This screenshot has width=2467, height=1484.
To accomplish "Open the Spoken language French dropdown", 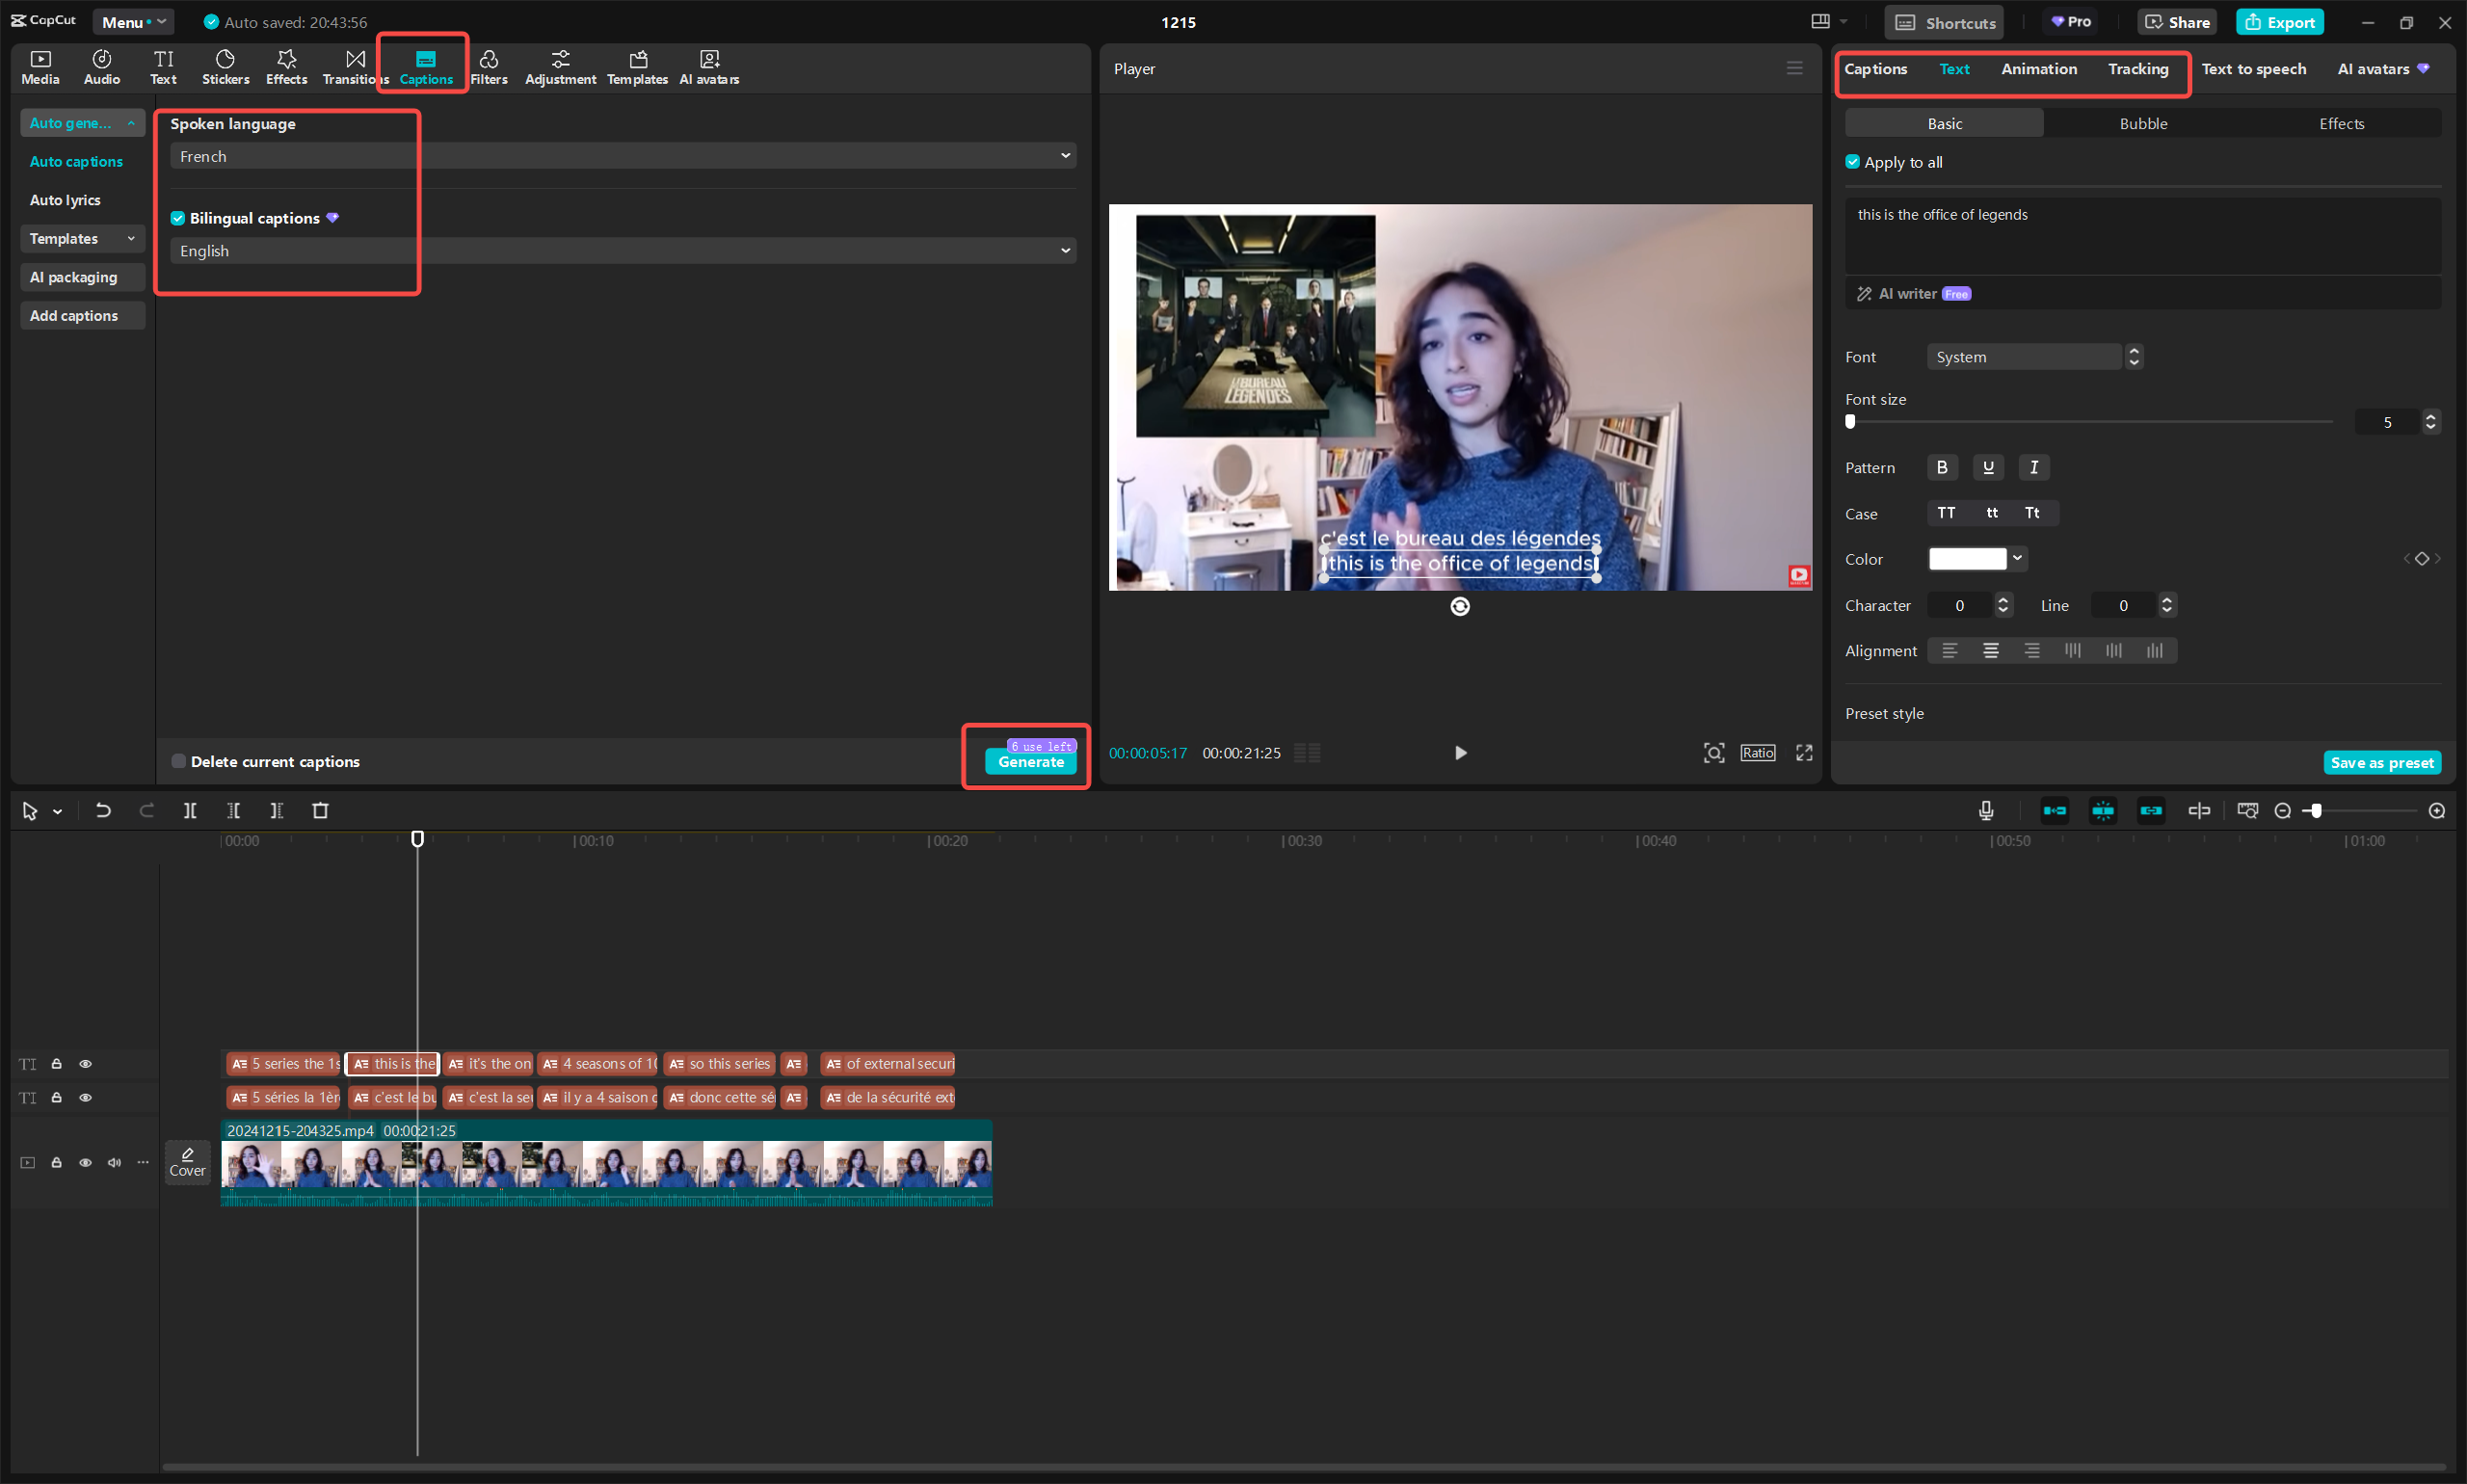I will tap(622, 156).
